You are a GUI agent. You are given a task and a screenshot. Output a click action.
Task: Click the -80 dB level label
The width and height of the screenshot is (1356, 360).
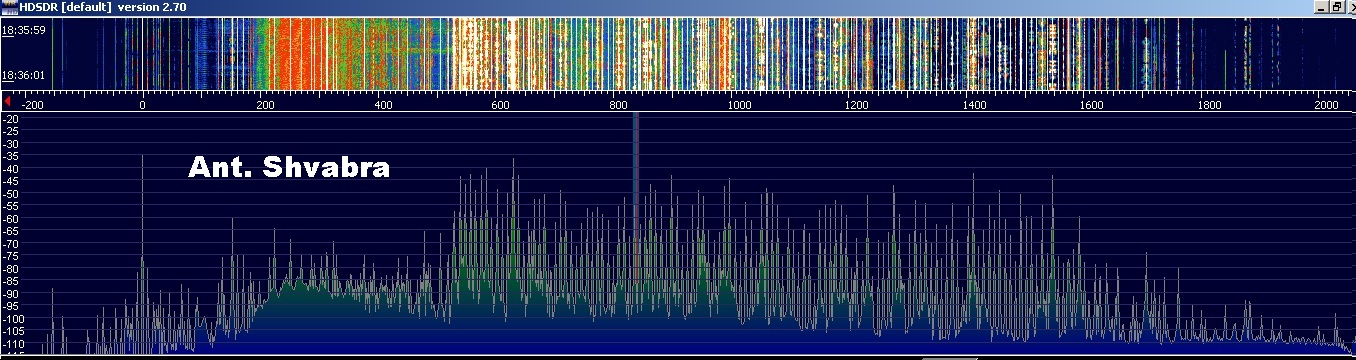tap(12, 269)
